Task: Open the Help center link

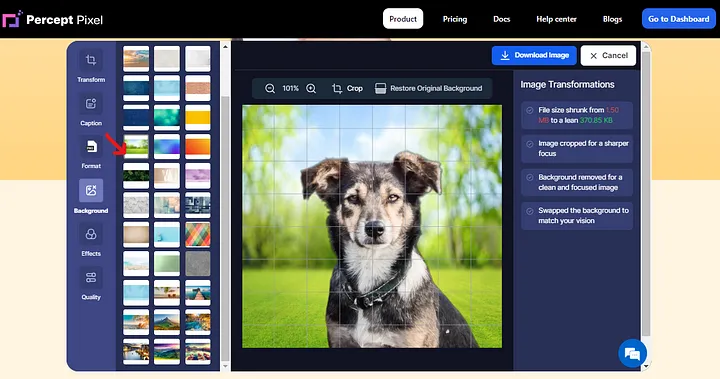Action: click(x=556, y=19)
